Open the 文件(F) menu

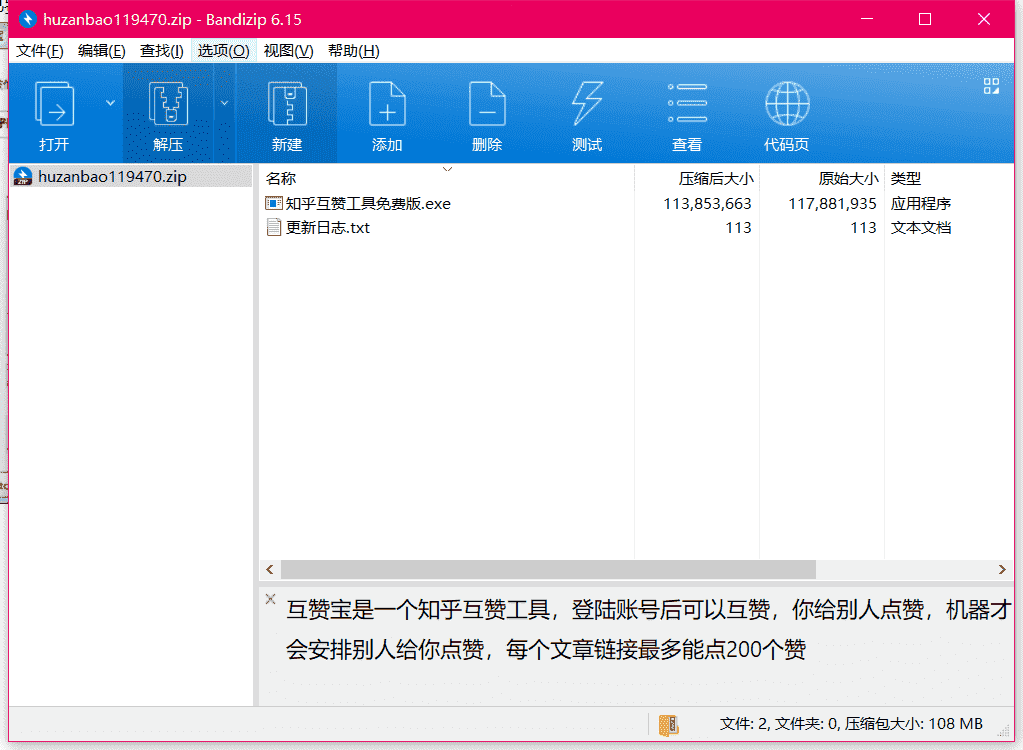click(x=40, y=51)
